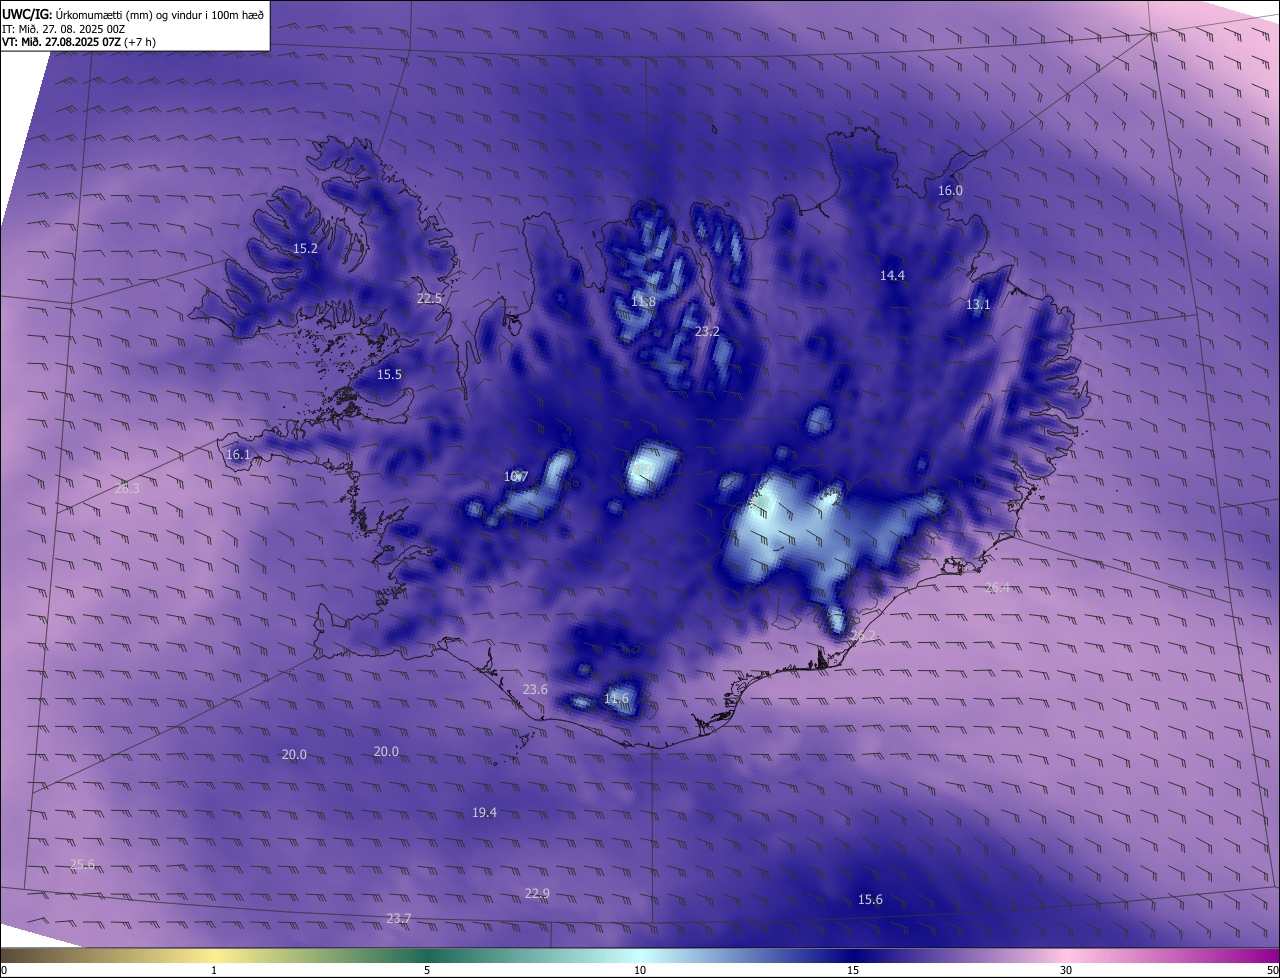Click the '50' tick on the color scale
Screen dimensions: 1280x978
point(1272,970)
